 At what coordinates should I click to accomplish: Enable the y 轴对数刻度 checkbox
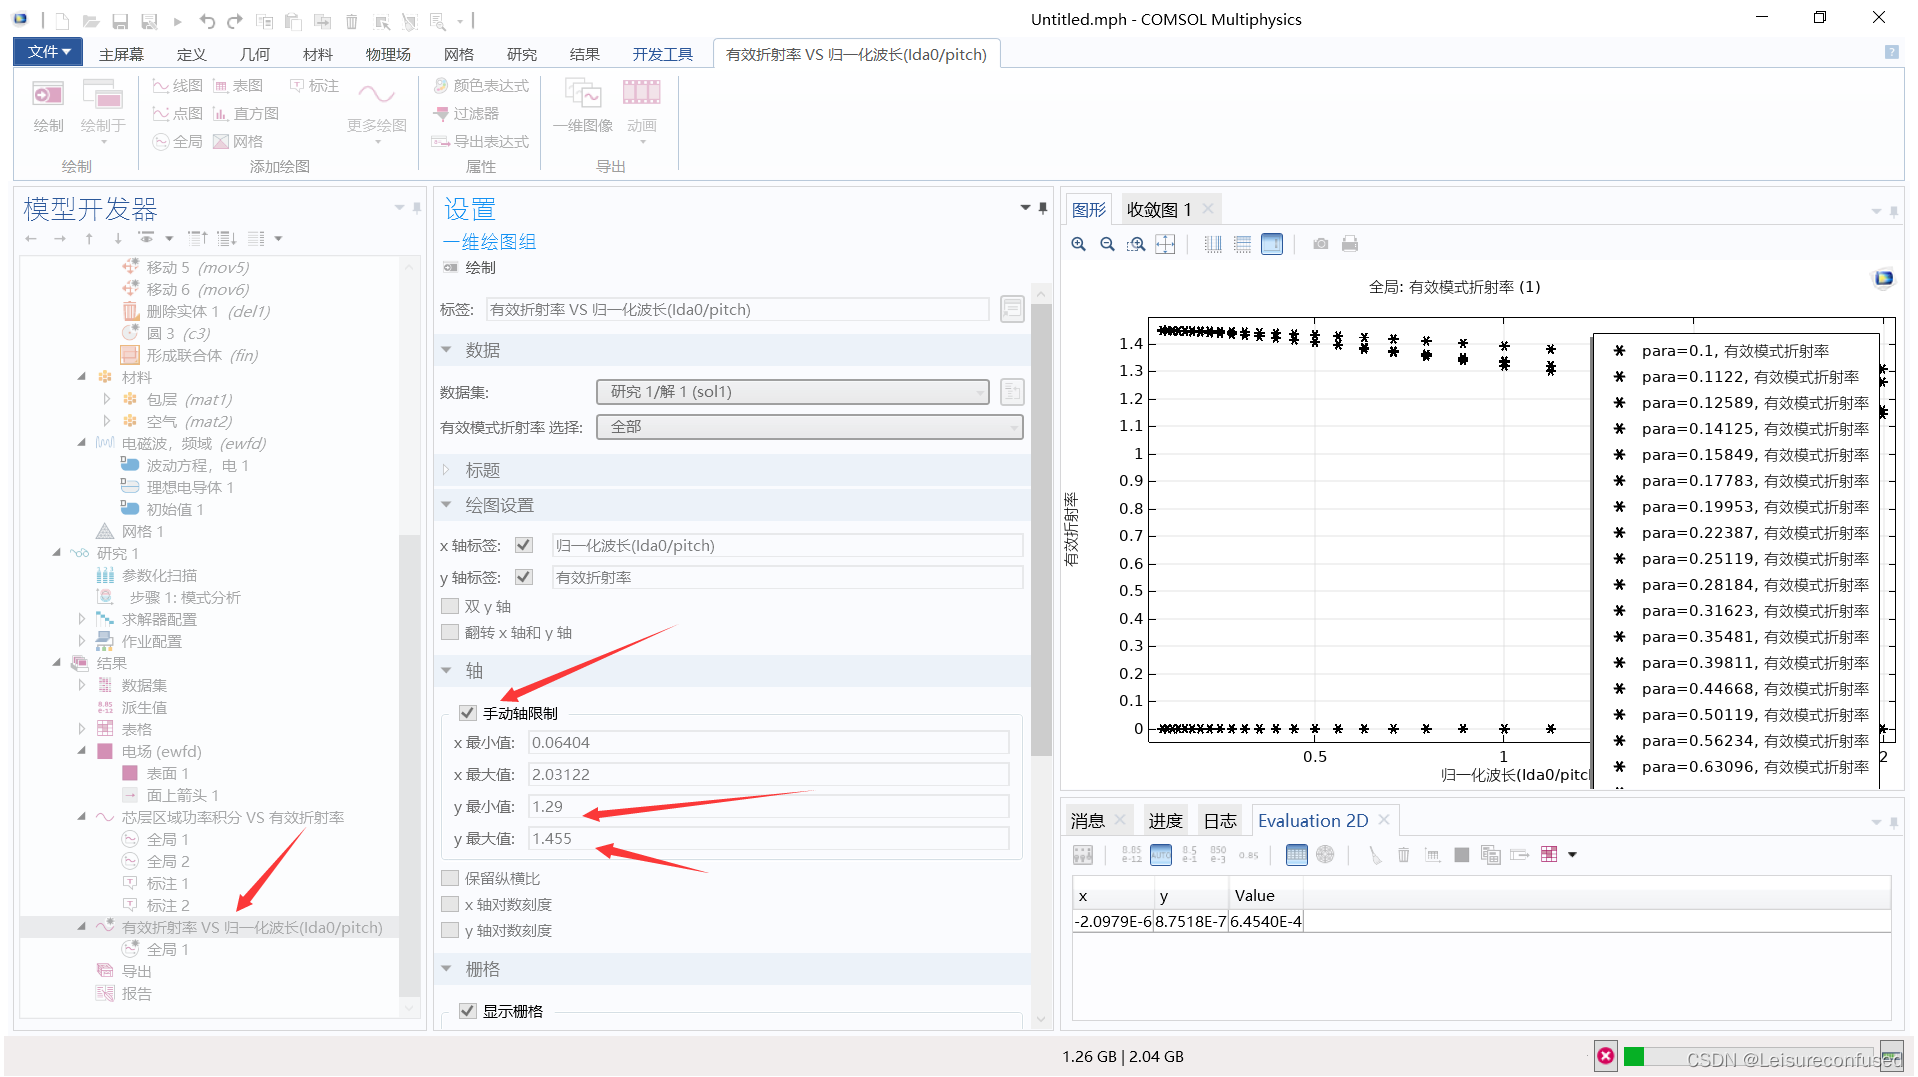pos(450,931)
